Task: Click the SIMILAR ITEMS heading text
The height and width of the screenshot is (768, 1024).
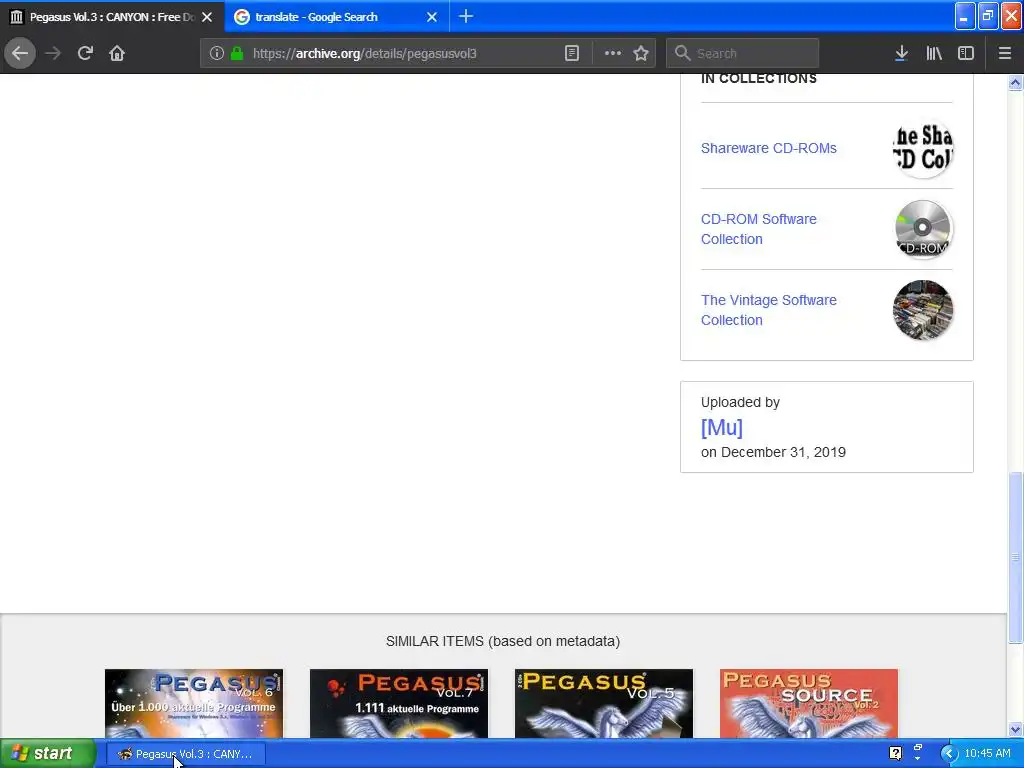Action: 503,641
